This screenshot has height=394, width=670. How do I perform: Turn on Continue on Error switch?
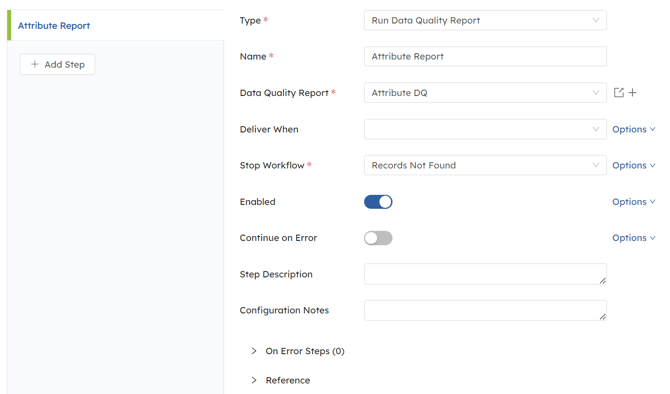click(x=378, y=238)
